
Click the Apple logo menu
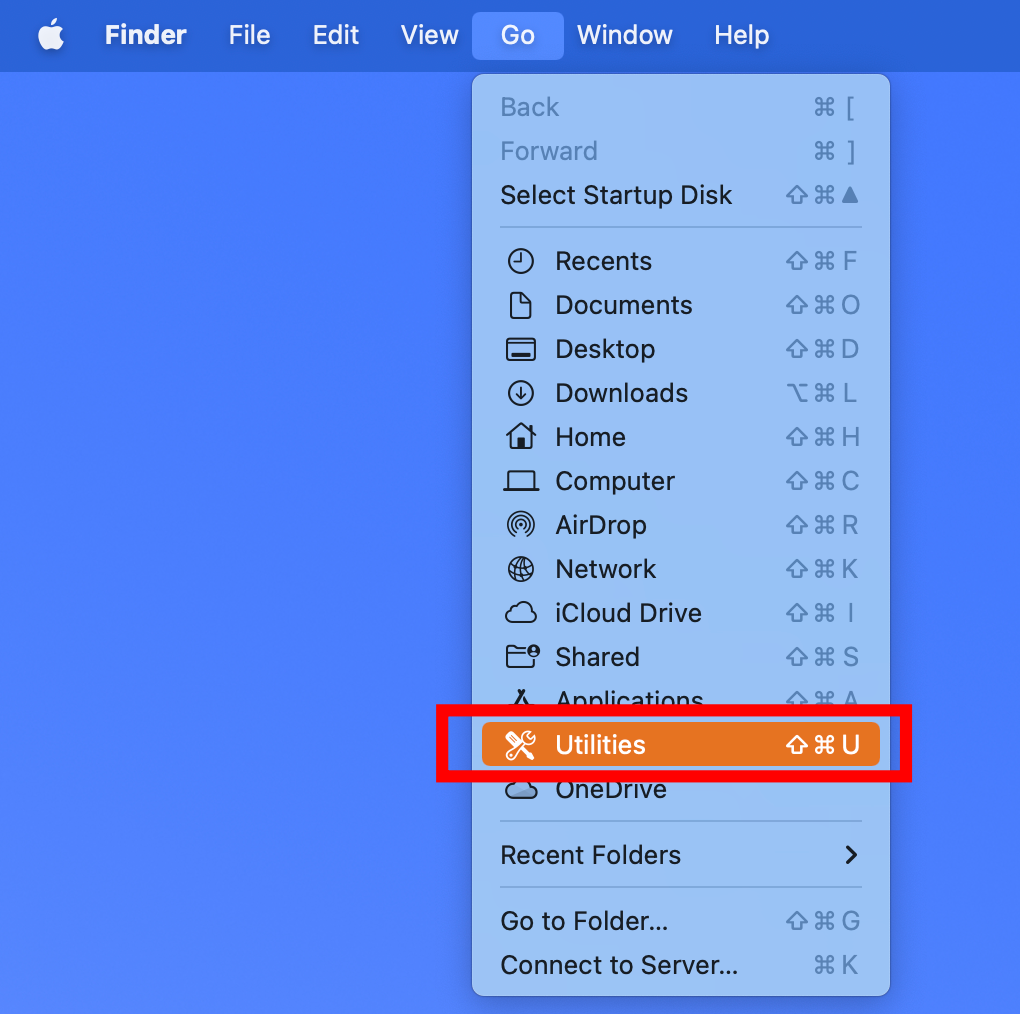(x=51, y=35)
